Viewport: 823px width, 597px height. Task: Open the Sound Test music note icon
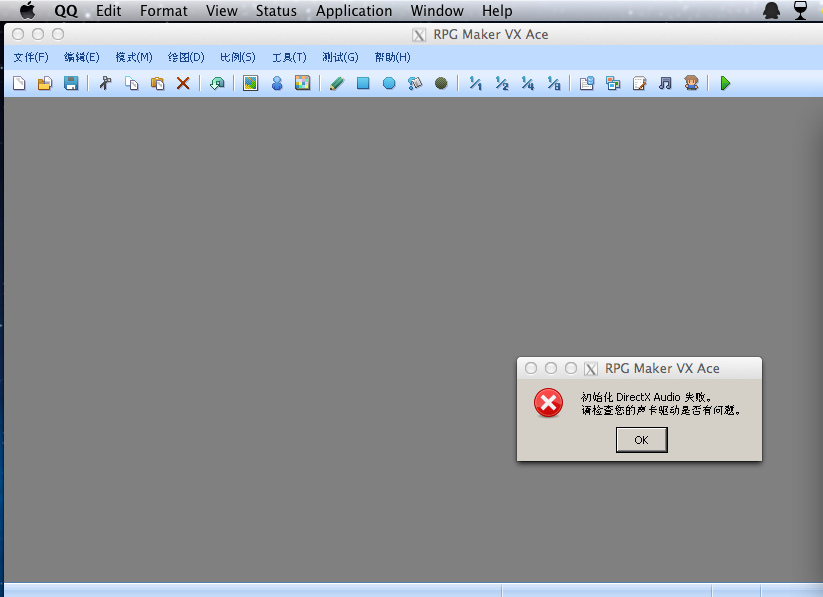(x=665, y=83)
